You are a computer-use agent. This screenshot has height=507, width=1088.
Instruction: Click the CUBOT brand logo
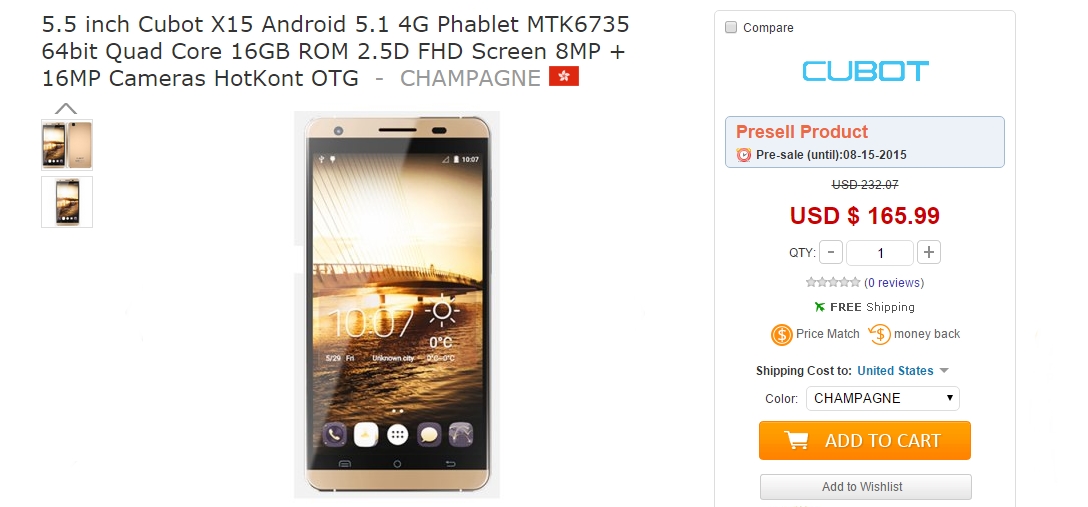coord(865,71)
